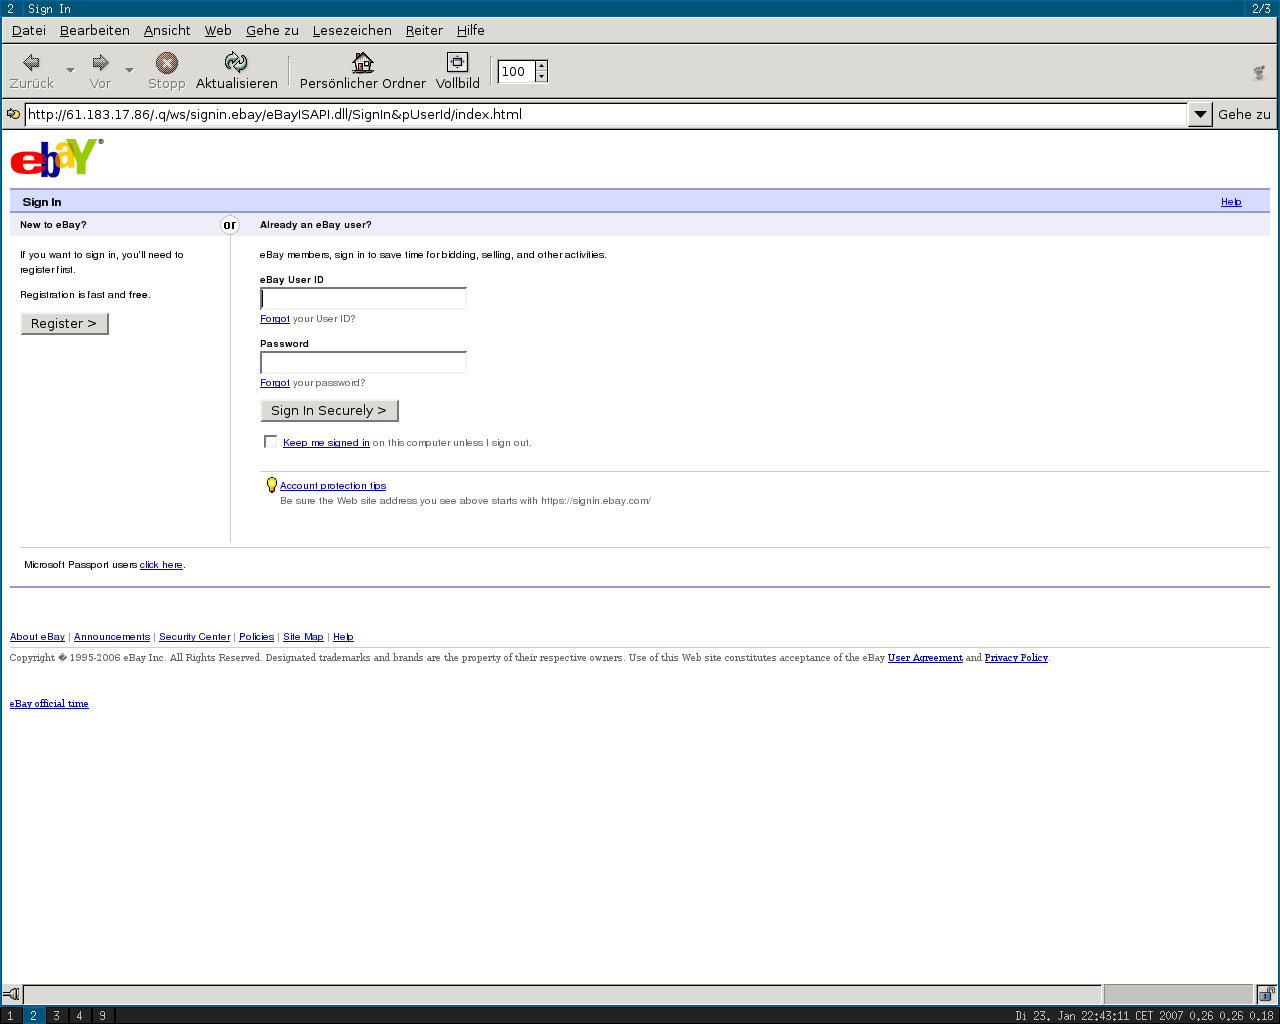The height and width of the screenshot is (1024, 1280).
Task: Click the eBay logo
Action: tap(57, 158)
